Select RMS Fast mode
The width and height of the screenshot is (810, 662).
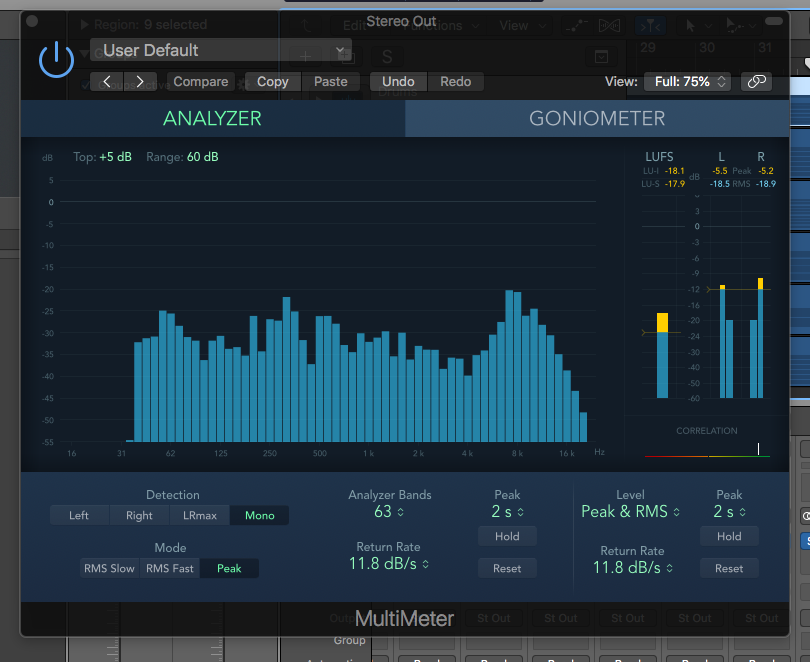169,569
